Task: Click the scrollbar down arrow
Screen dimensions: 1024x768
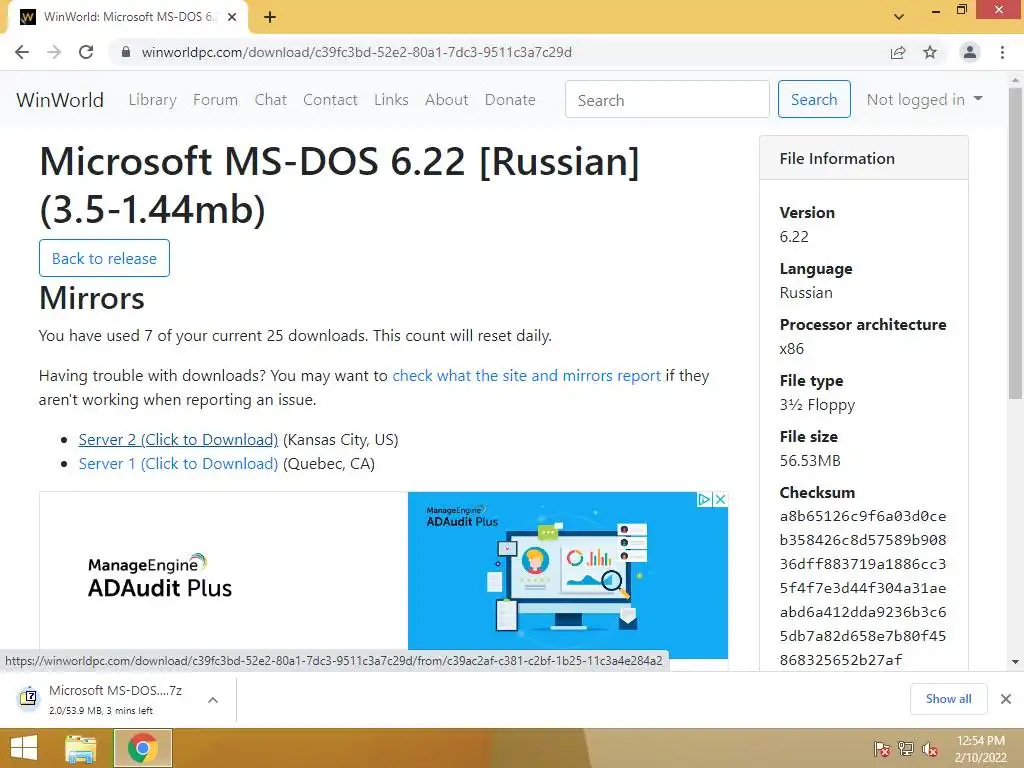Action: click(x=1016, y=662)
